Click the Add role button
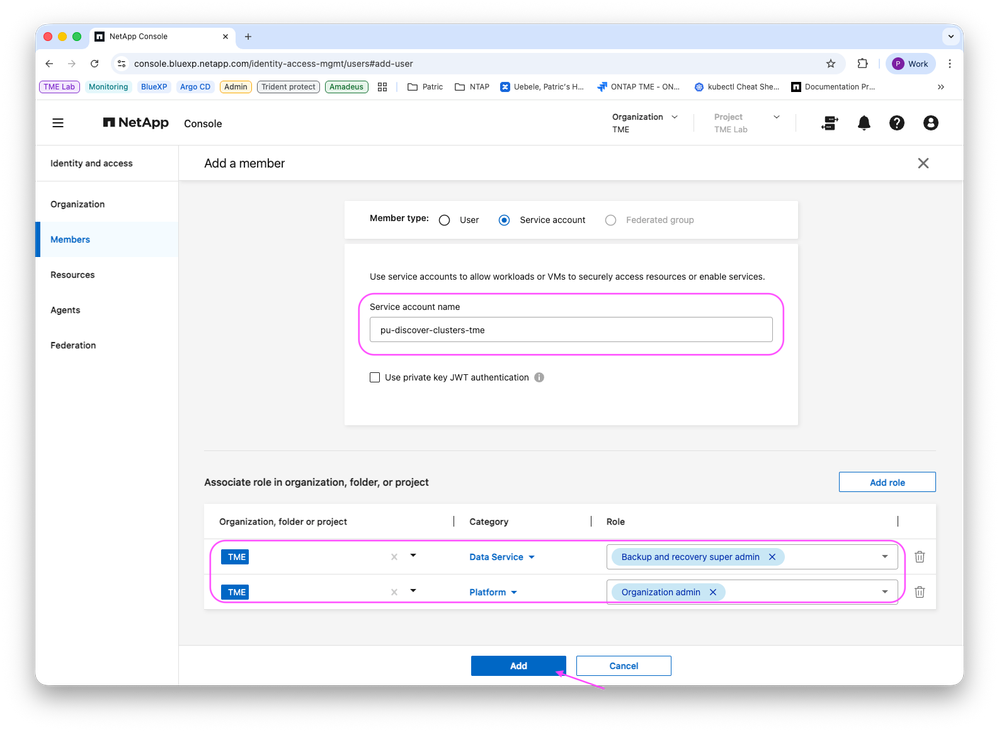 click(x=887, y=482)
